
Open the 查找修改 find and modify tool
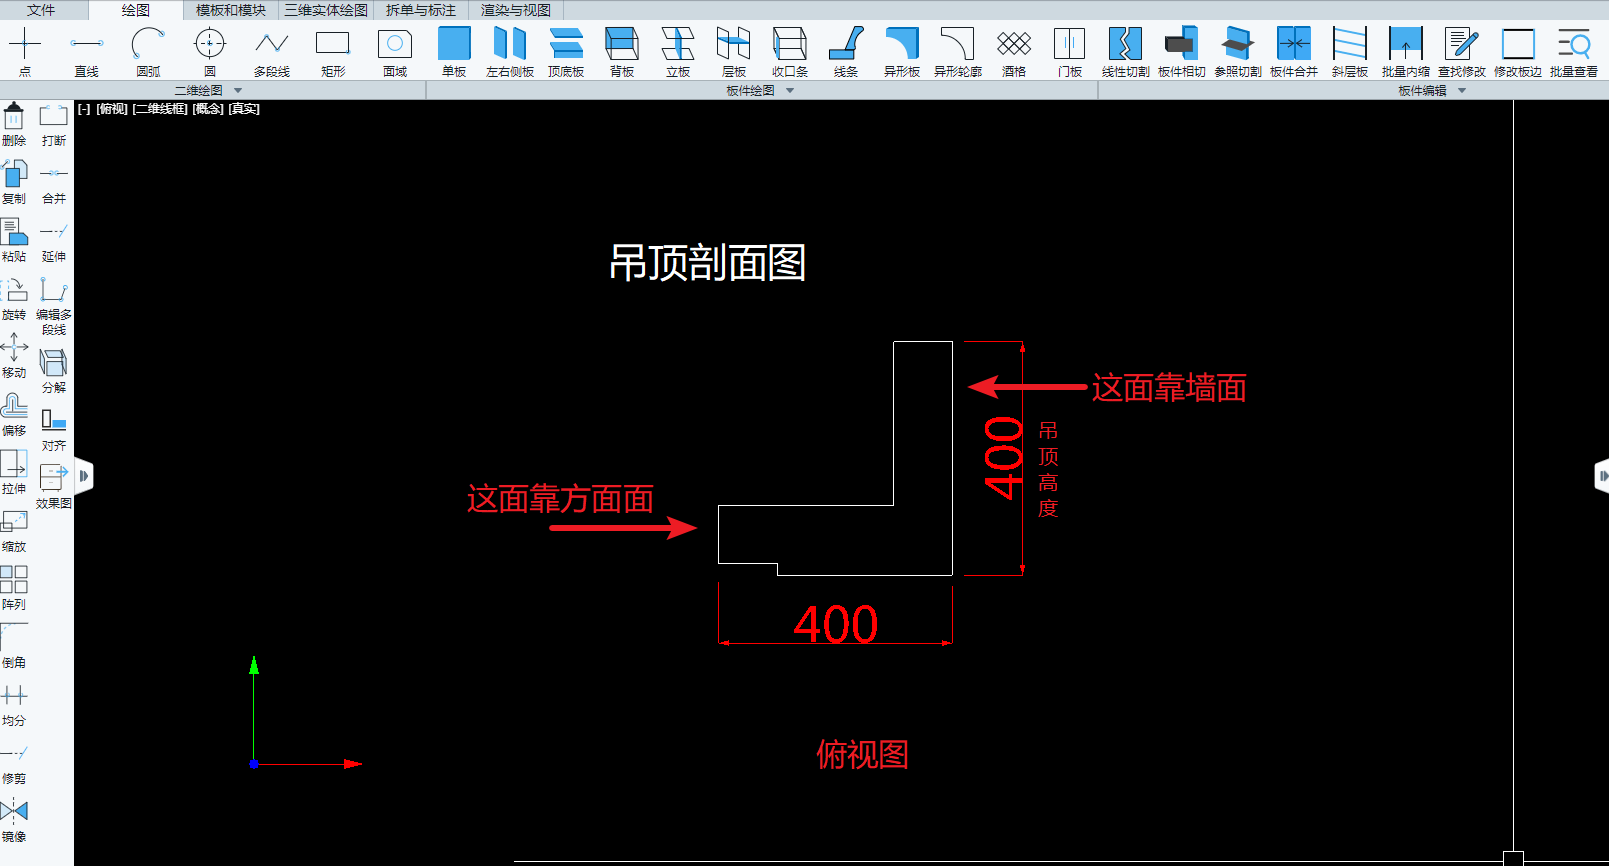pyautogui.click(x=1461, y=52)
